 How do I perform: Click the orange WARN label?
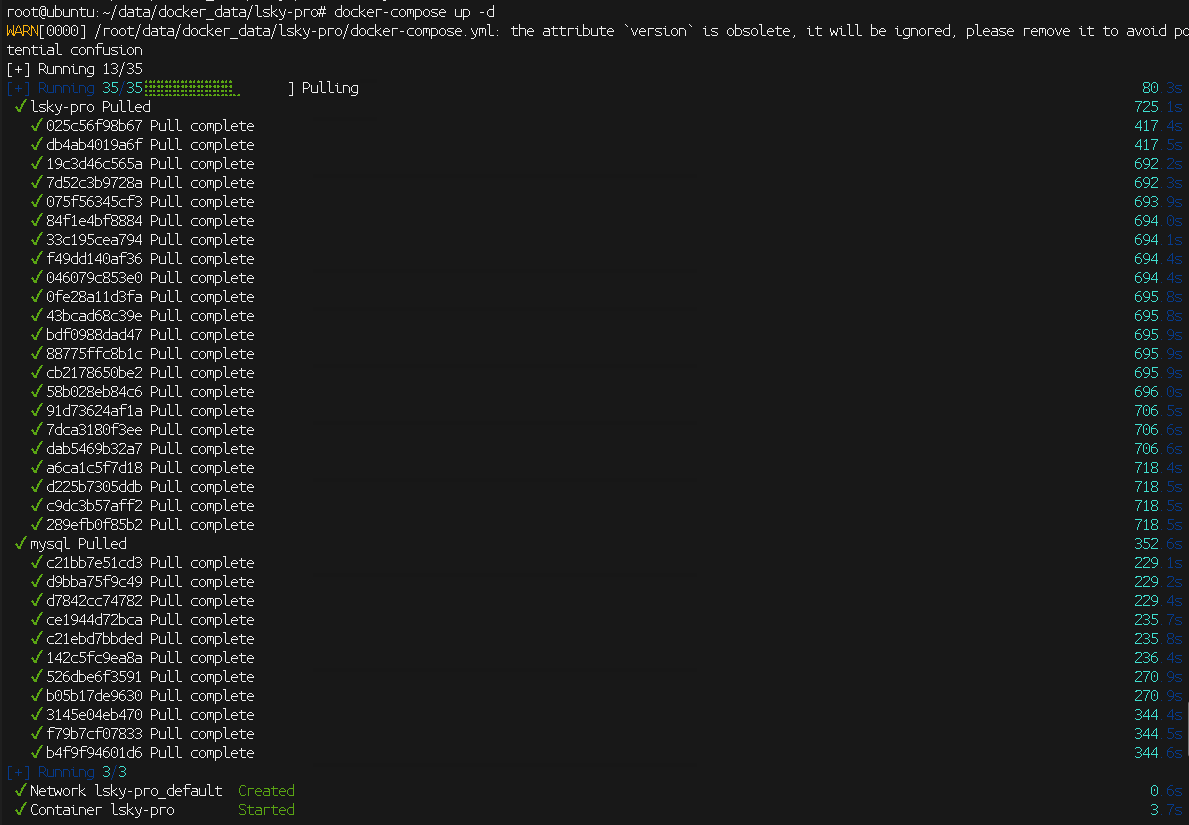[x=22, y=31]
